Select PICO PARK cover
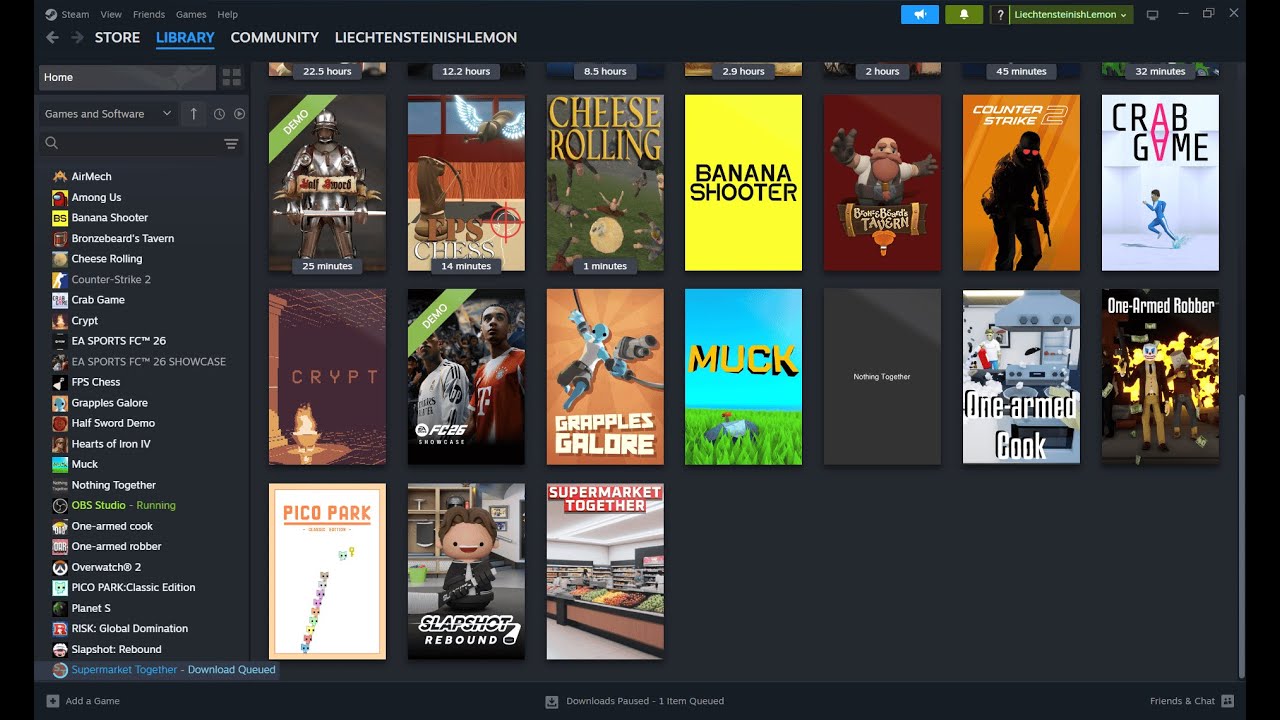The image size is (1280, 720). click(x=327, y=571)
